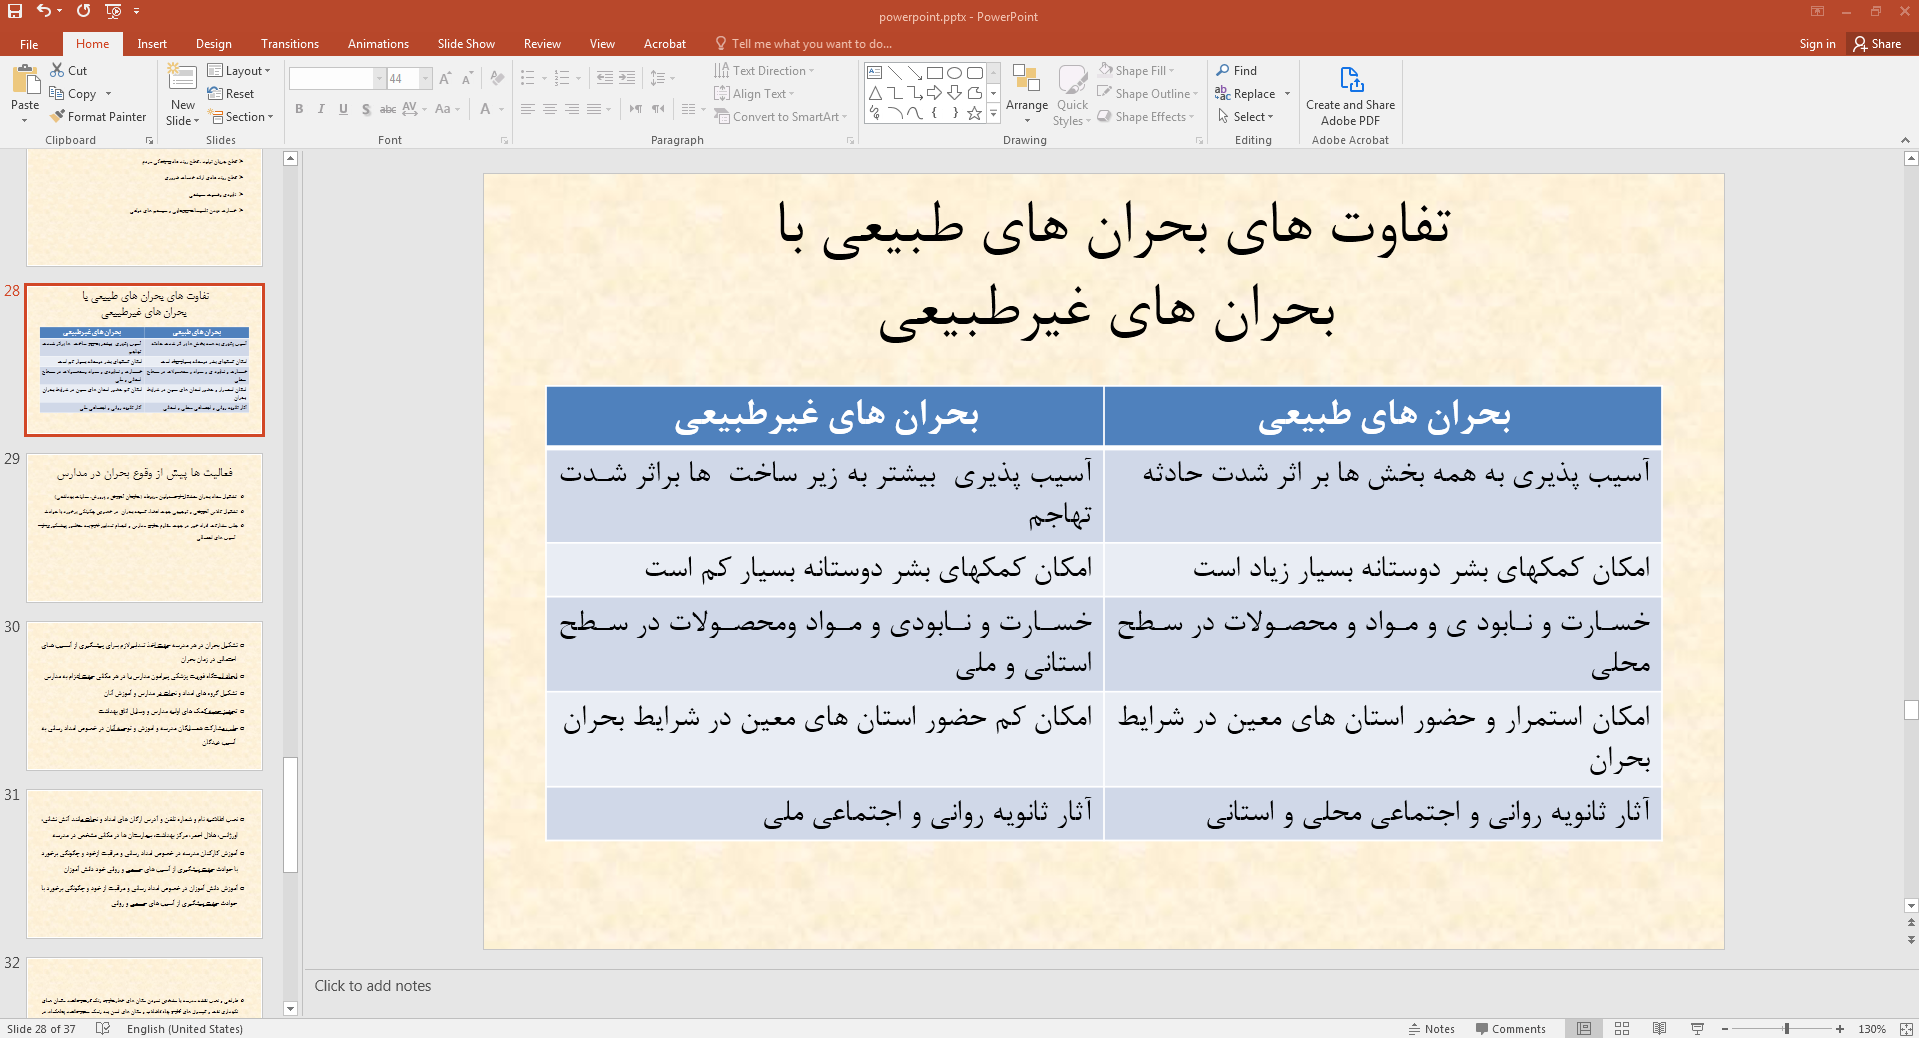1919x1038 pixels.
Task: Open the Transitions ribbon tab
Action: 290,43
